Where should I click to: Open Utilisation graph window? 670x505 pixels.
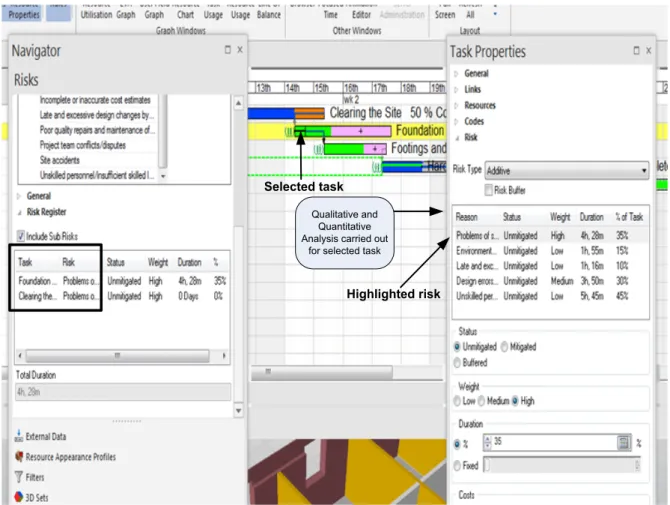(x=96, y=14)
